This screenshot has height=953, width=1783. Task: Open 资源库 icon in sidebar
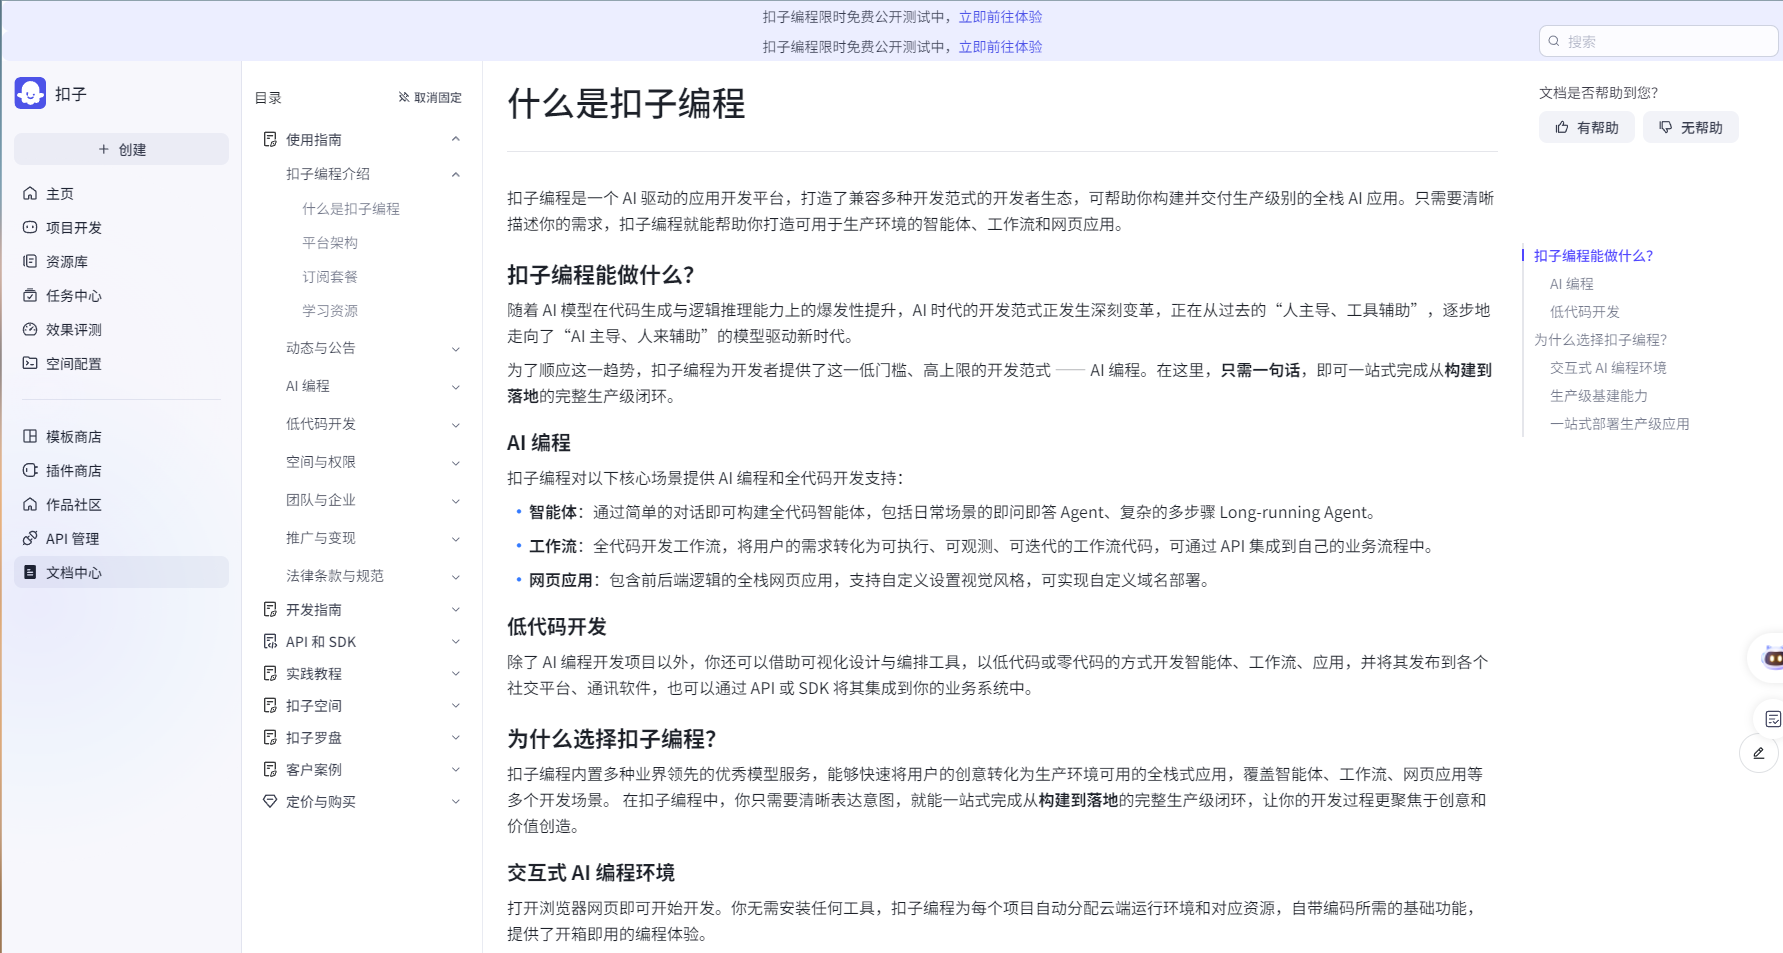point(30,261)
